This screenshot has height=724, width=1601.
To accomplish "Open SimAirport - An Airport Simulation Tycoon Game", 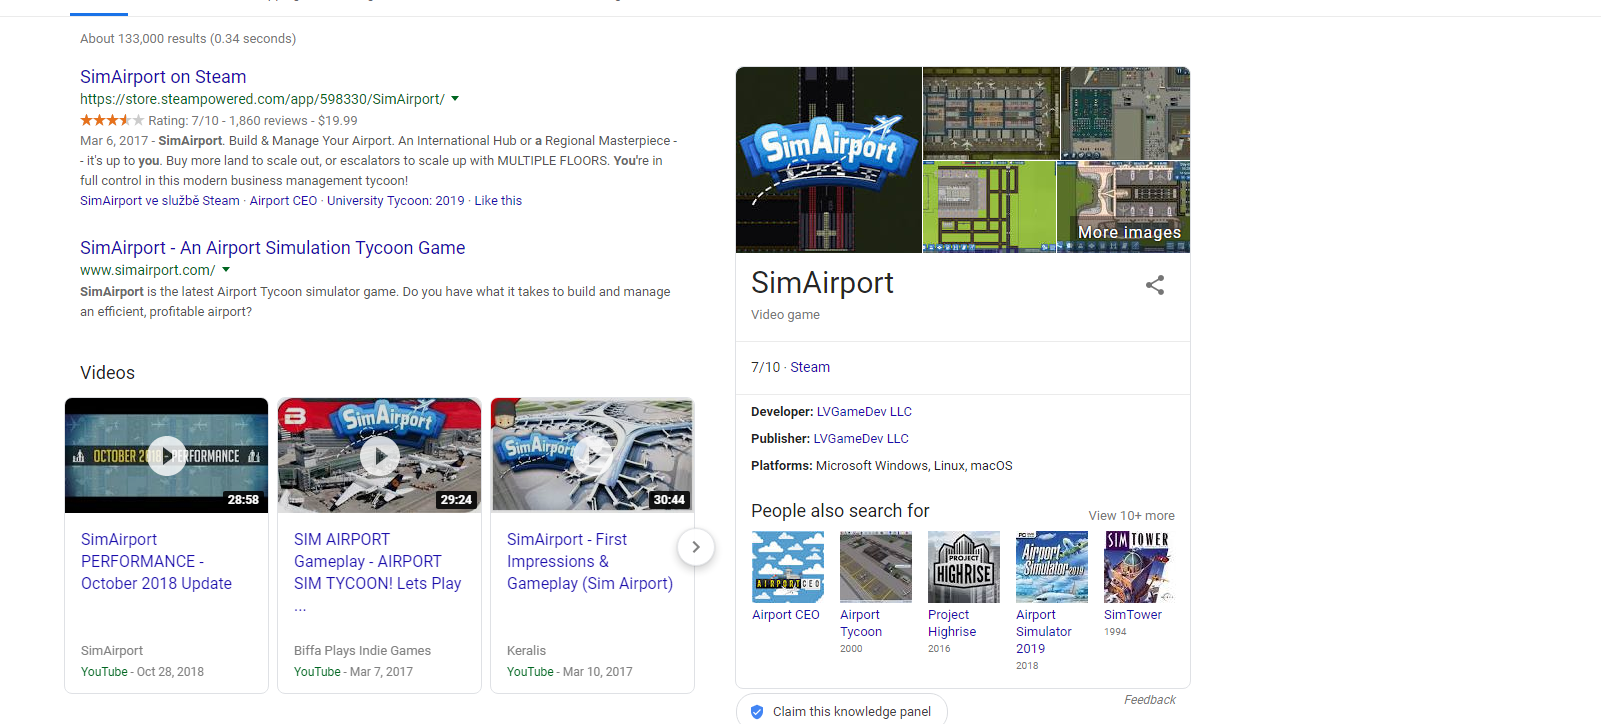I will click(x=272, y=248).
